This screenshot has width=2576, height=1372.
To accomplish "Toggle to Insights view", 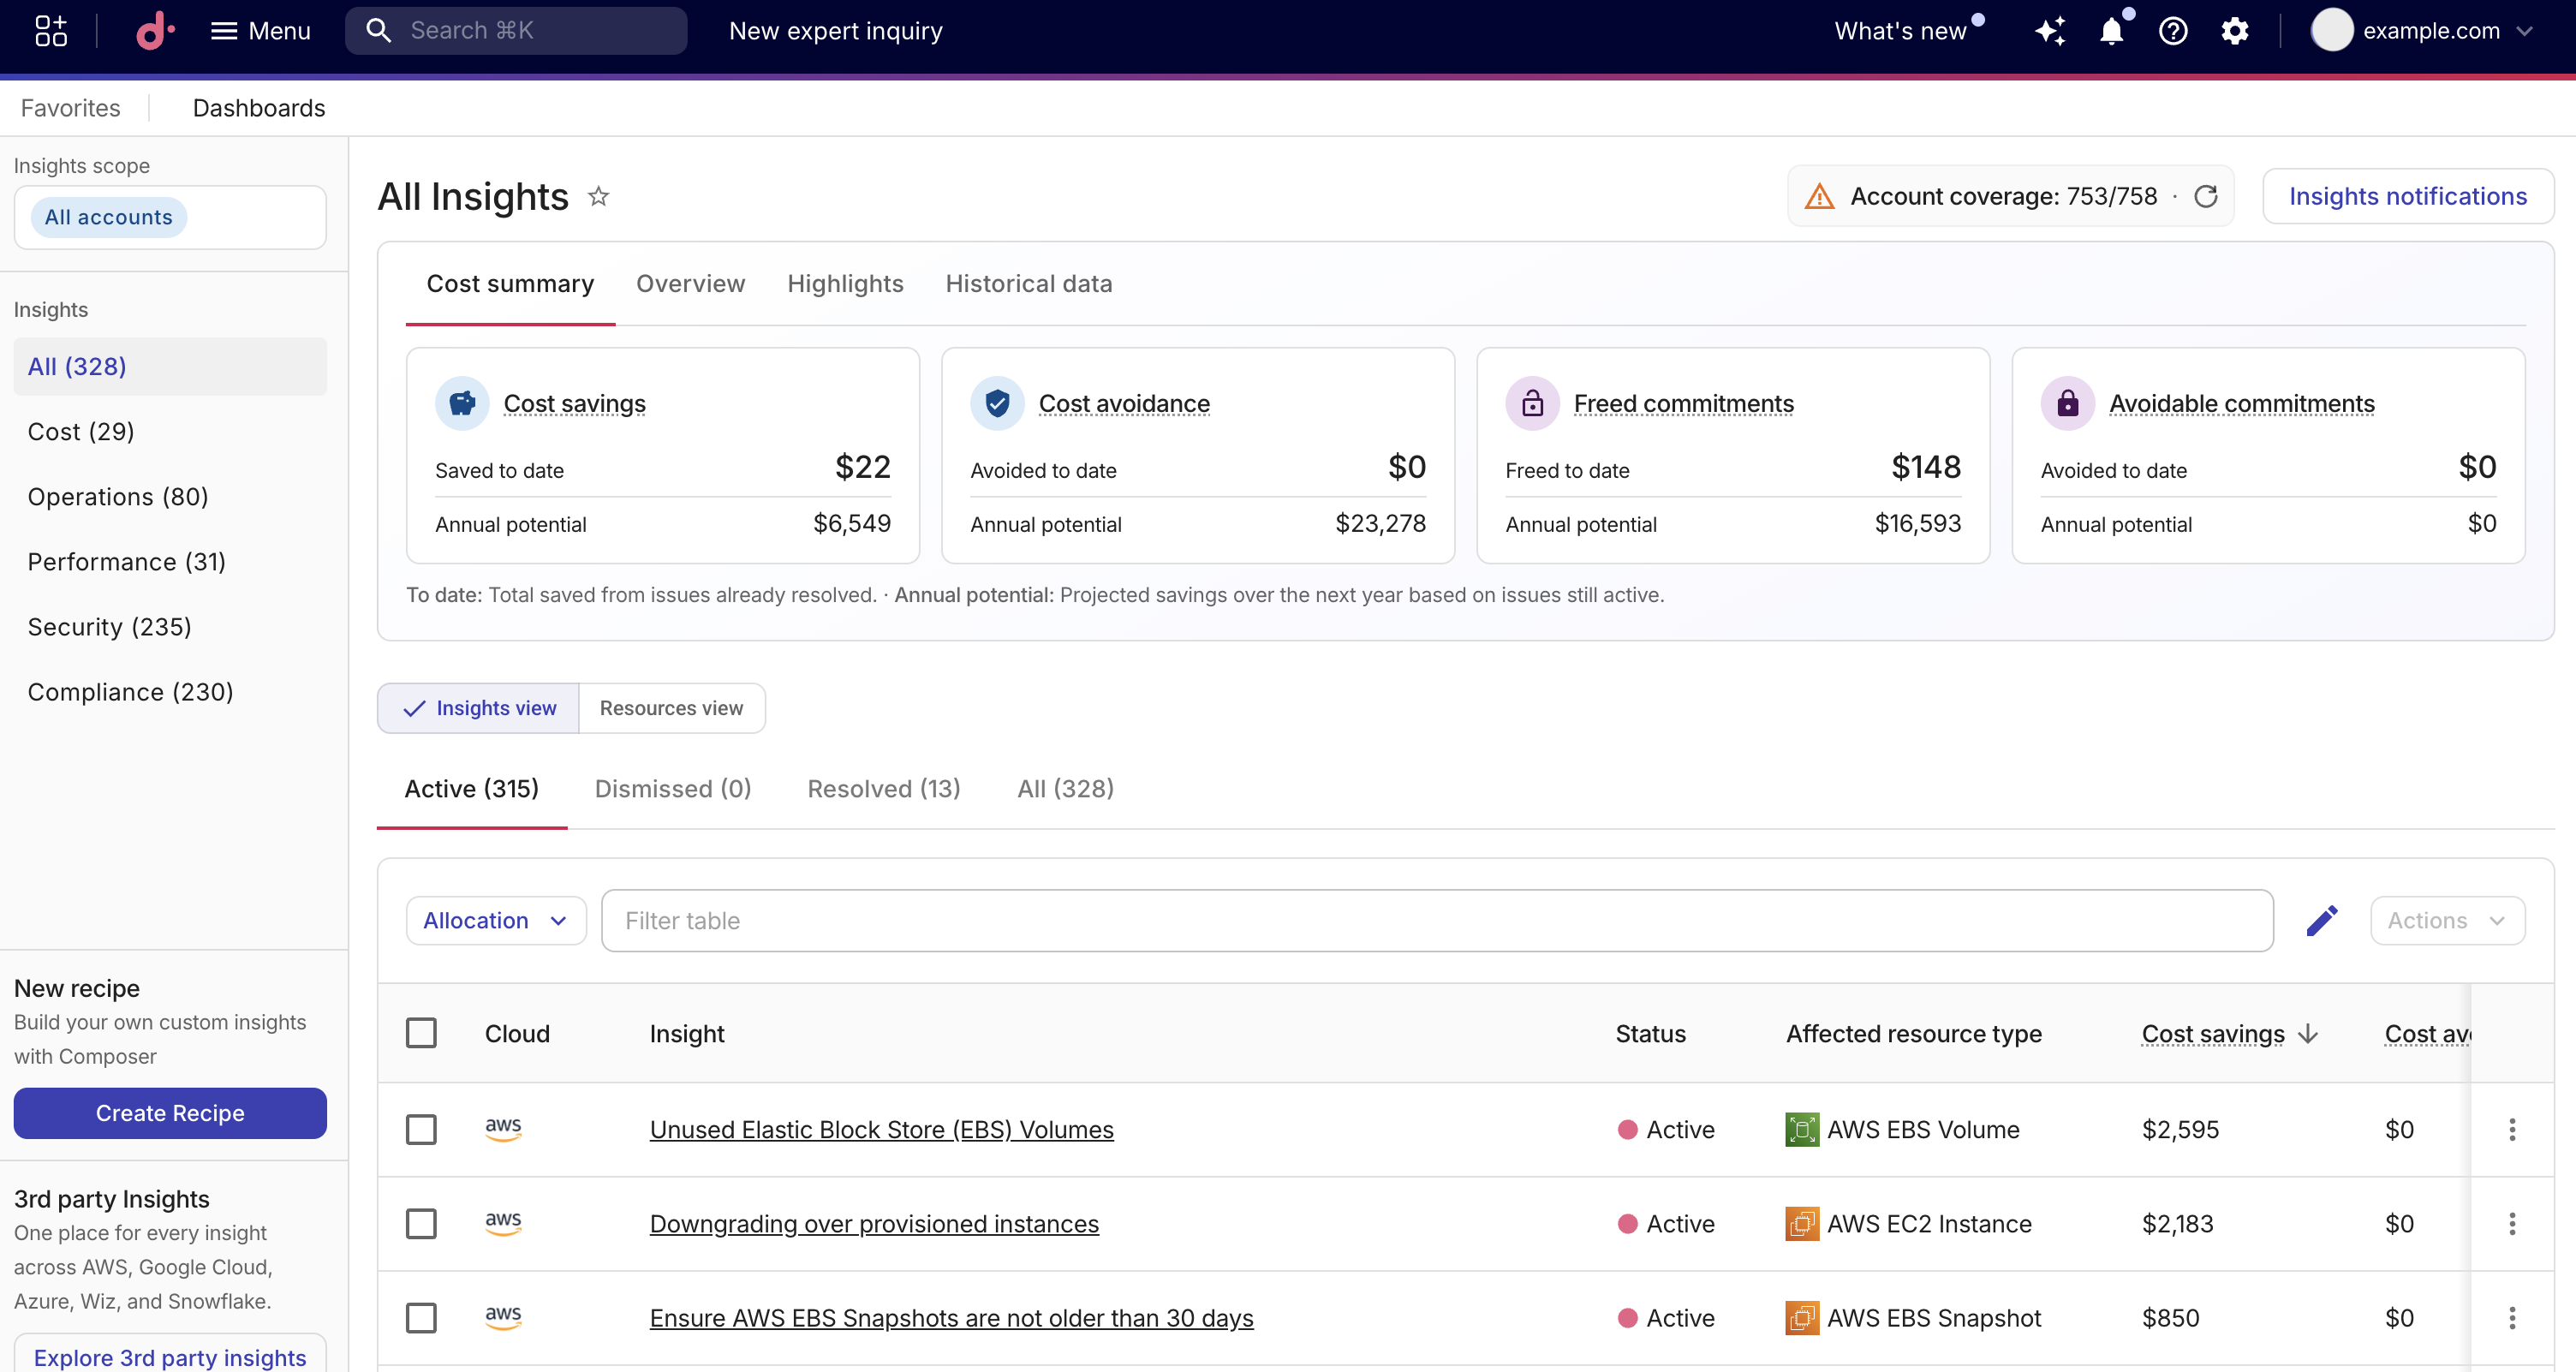I will 478,708.
